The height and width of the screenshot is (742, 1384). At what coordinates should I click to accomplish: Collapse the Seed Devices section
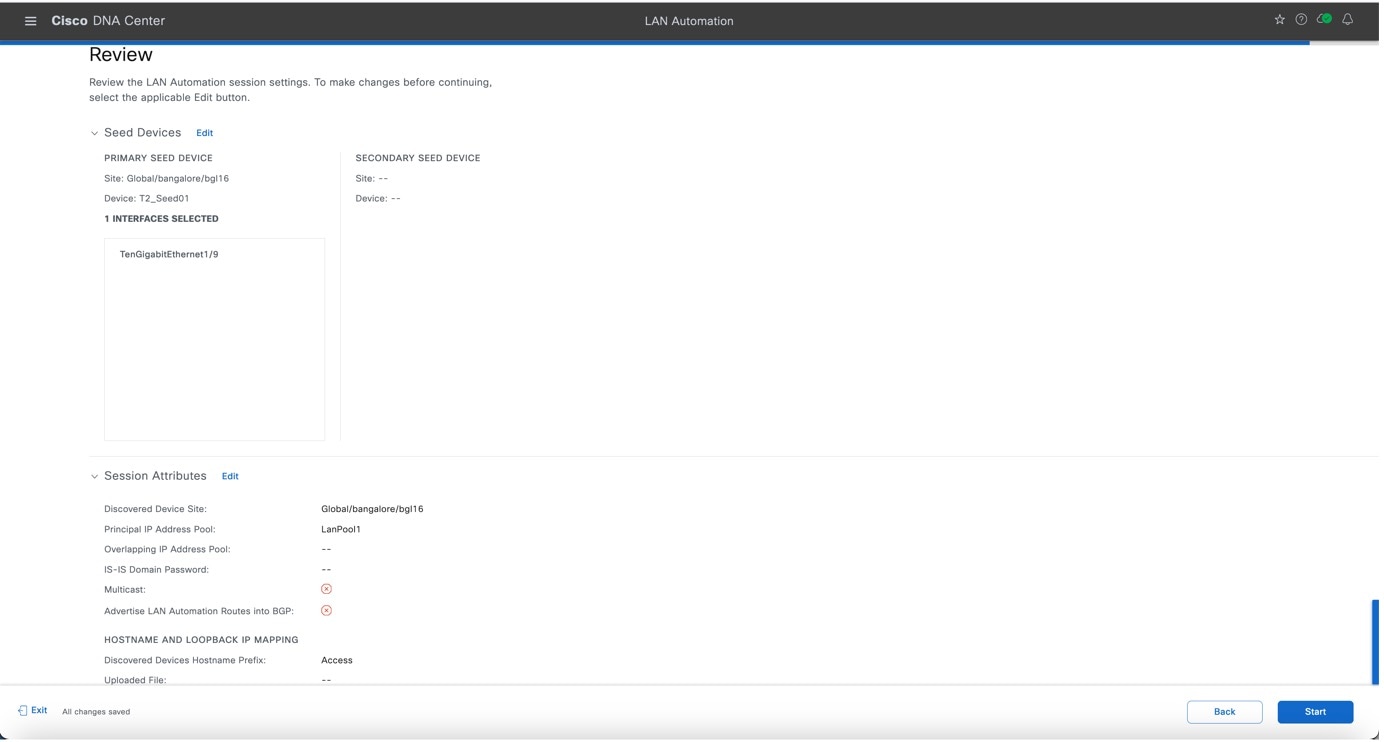click(x=94, y=133)
